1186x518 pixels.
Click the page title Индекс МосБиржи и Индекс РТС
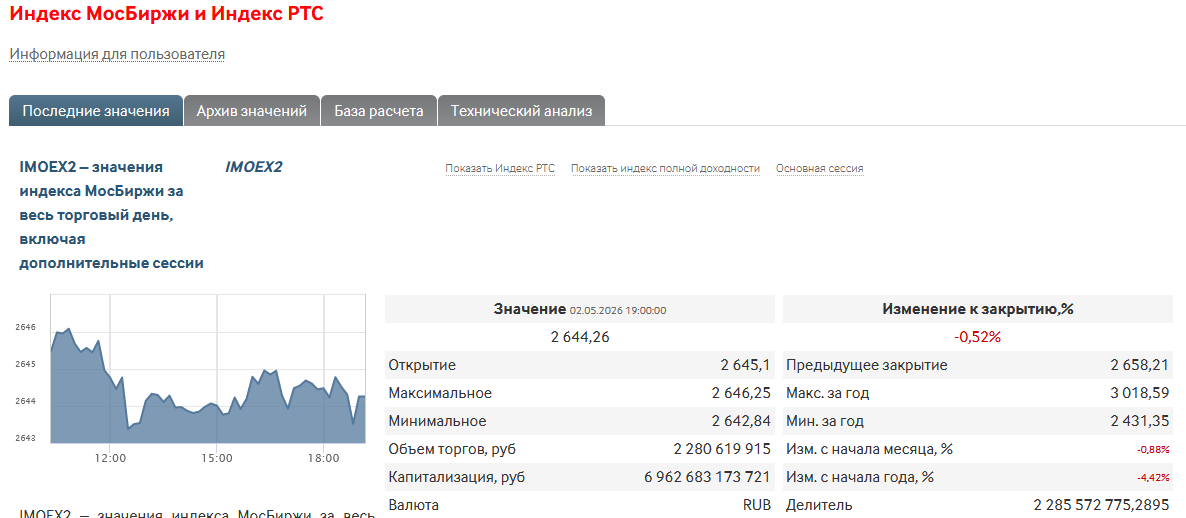tap(166, 14)
